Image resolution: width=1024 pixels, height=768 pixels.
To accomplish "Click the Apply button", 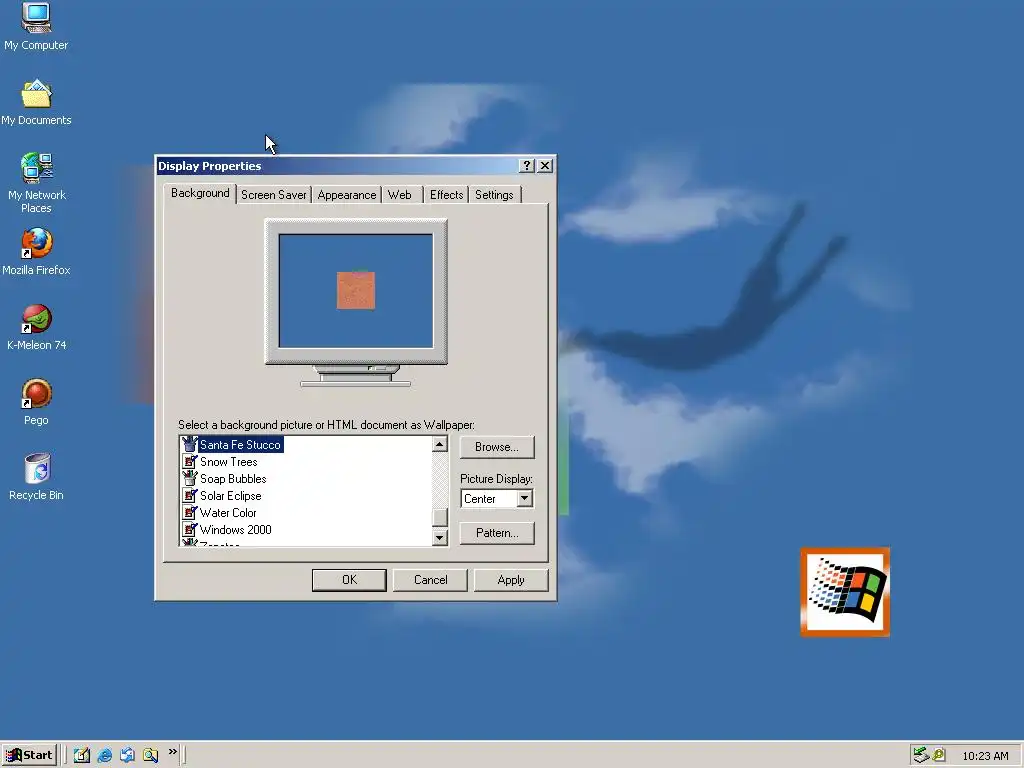I will [x=511, y=580].
